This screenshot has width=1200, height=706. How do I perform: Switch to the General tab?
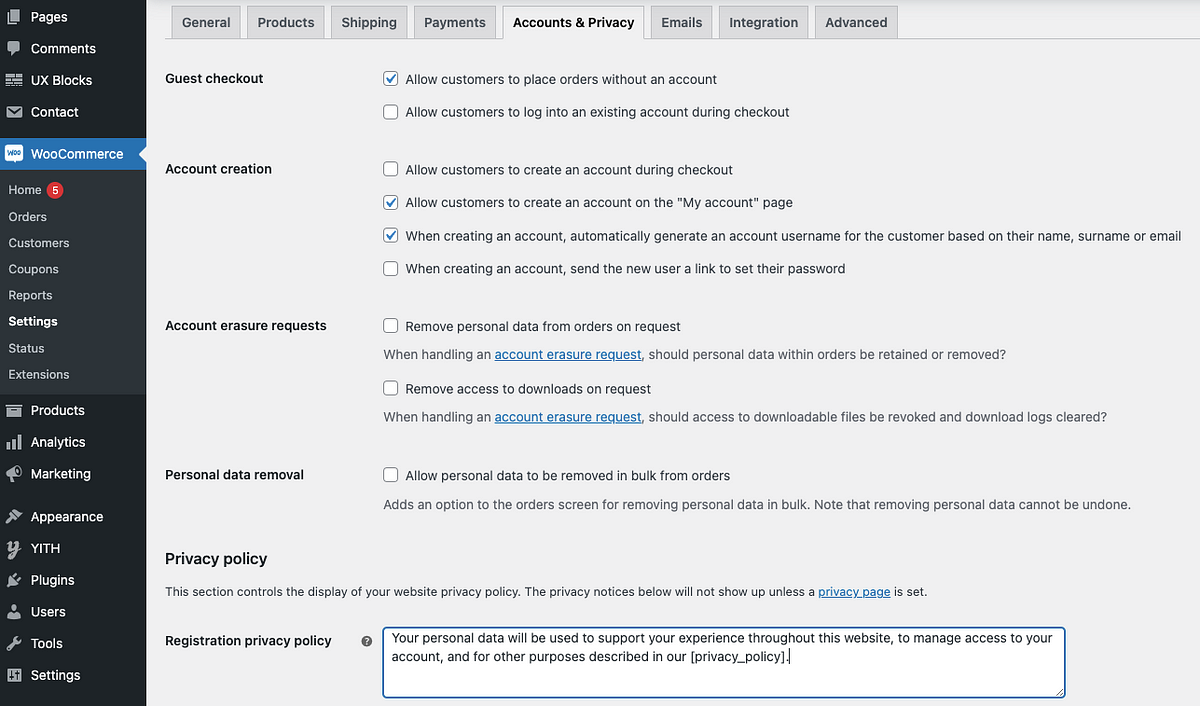206,22
